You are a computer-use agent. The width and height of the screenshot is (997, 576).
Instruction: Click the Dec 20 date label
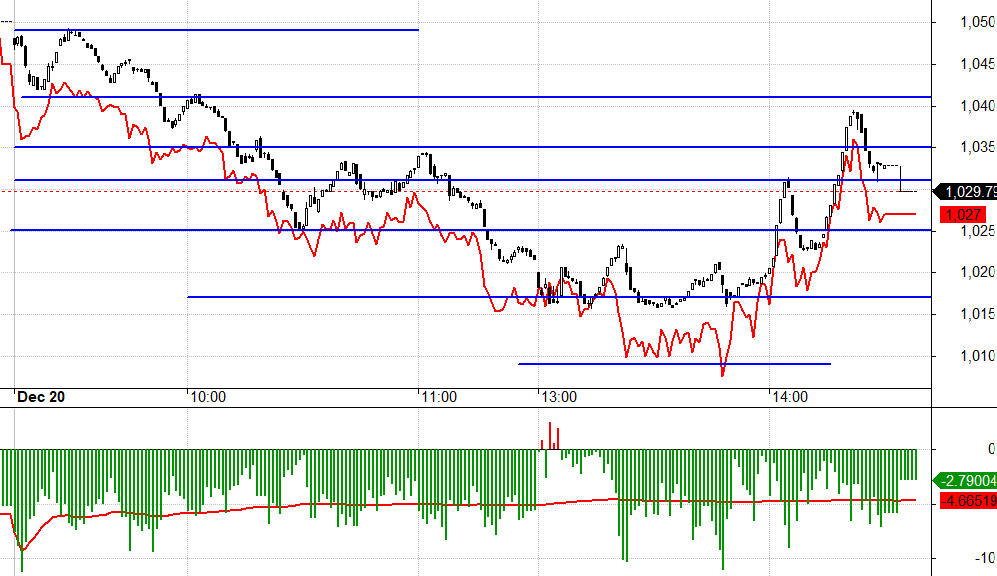coord(43,397)
